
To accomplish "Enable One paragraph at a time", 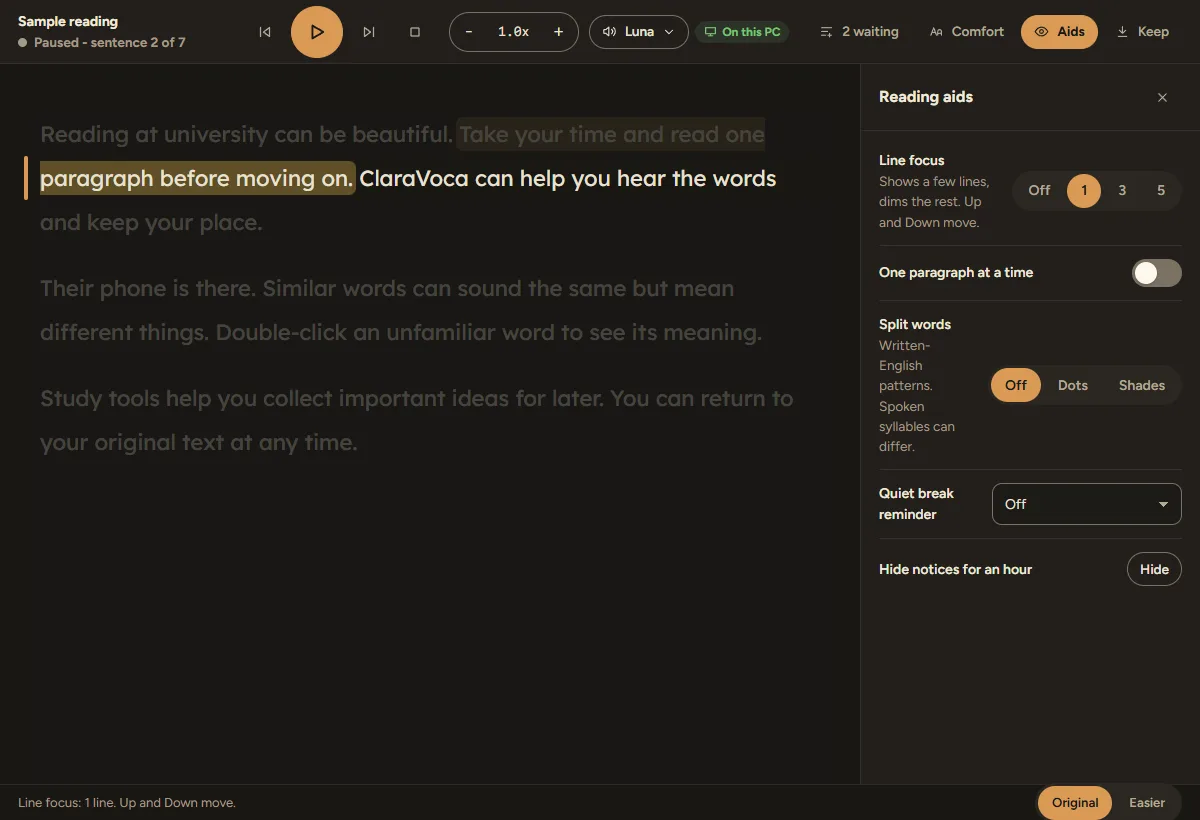I will pos(1156,273).
